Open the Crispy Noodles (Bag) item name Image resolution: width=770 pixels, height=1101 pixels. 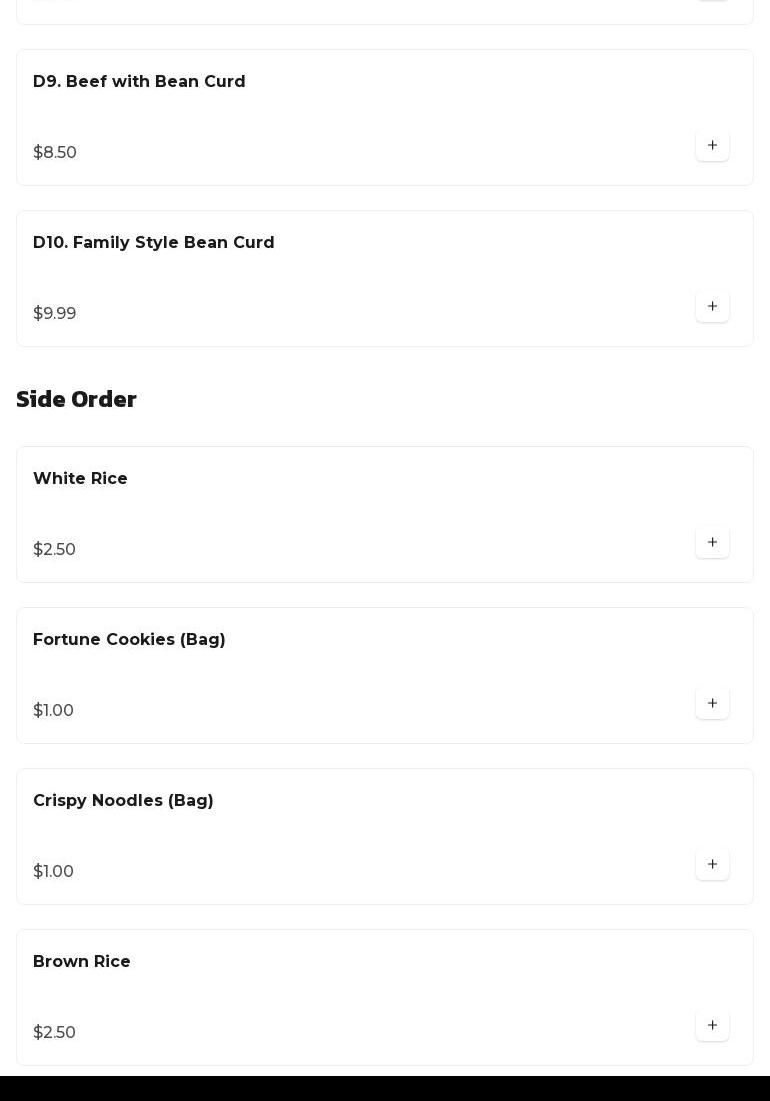(123, 801)
